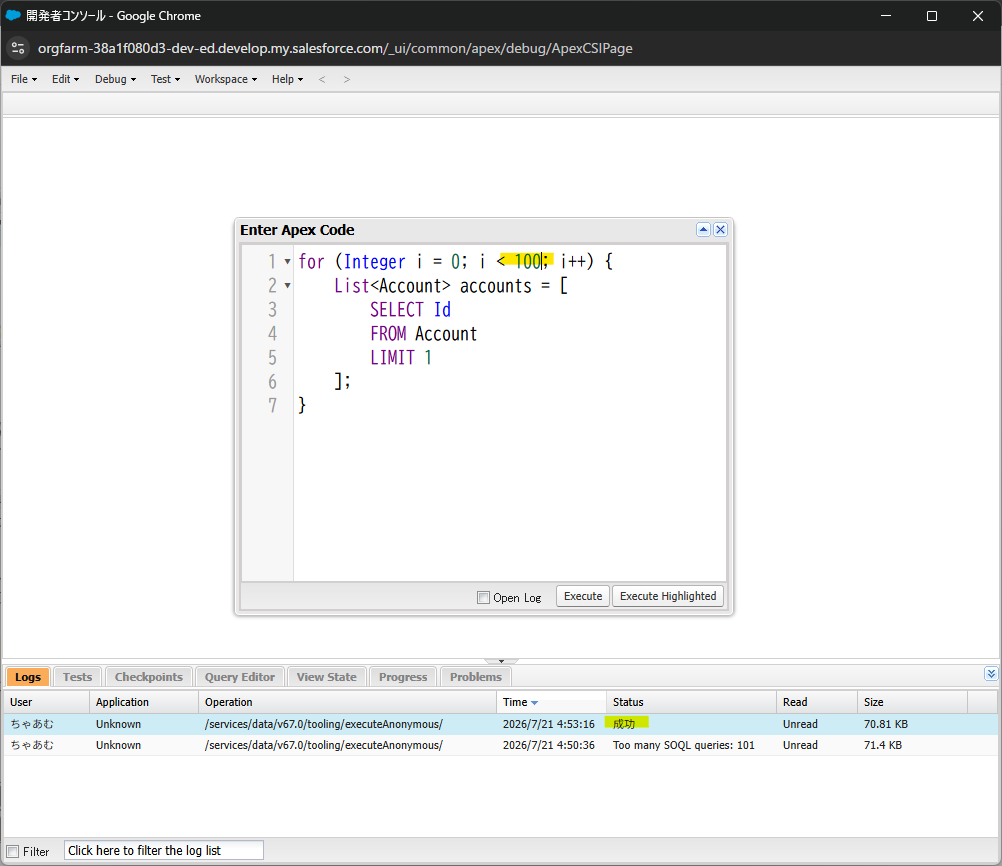1002x866 pixels.
Task: Click the 成功 status cell
Action: click(x=624, y=724)
